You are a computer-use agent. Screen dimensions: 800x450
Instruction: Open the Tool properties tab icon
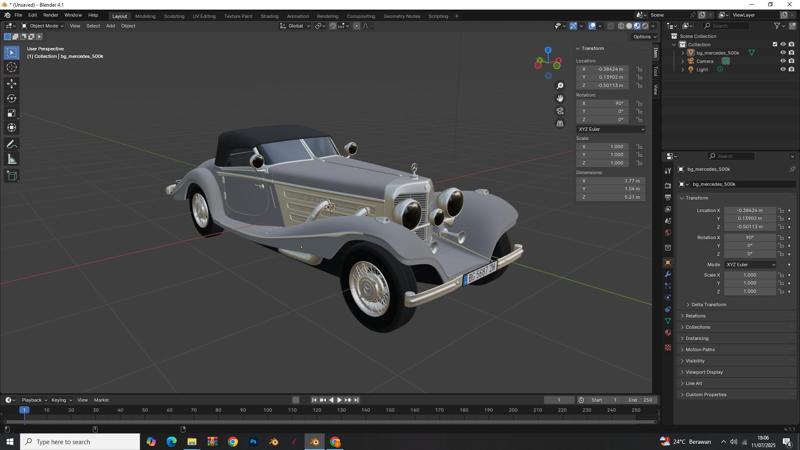tap(668, 171)
